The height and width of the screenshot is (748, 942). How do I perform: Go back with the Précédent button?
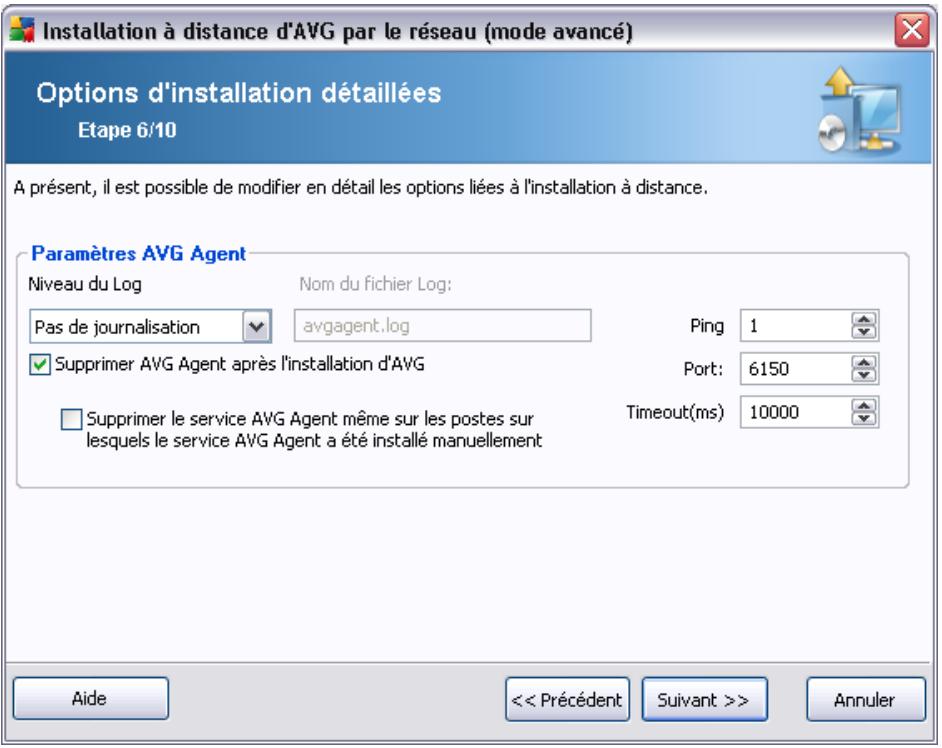567,699
